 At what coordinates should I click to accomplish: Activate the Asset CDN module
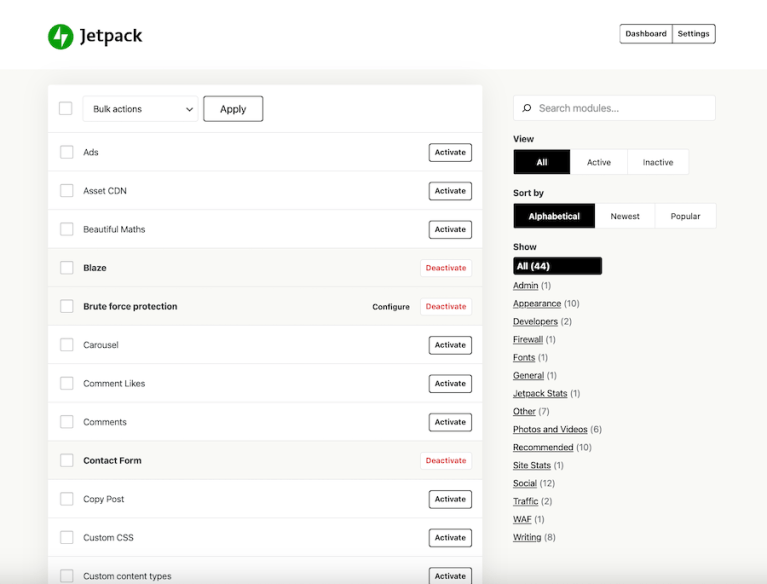[450, 191]
